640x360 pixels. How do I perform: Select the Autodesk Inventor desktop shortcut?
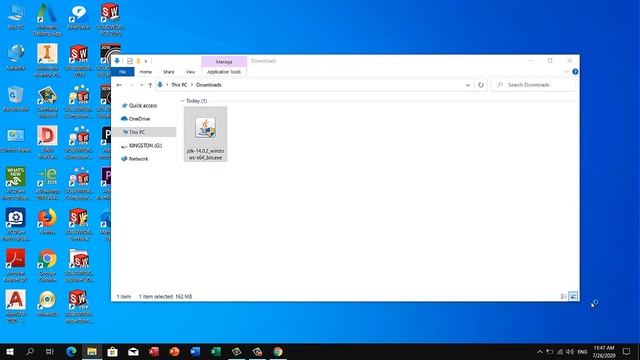point(47,60)
